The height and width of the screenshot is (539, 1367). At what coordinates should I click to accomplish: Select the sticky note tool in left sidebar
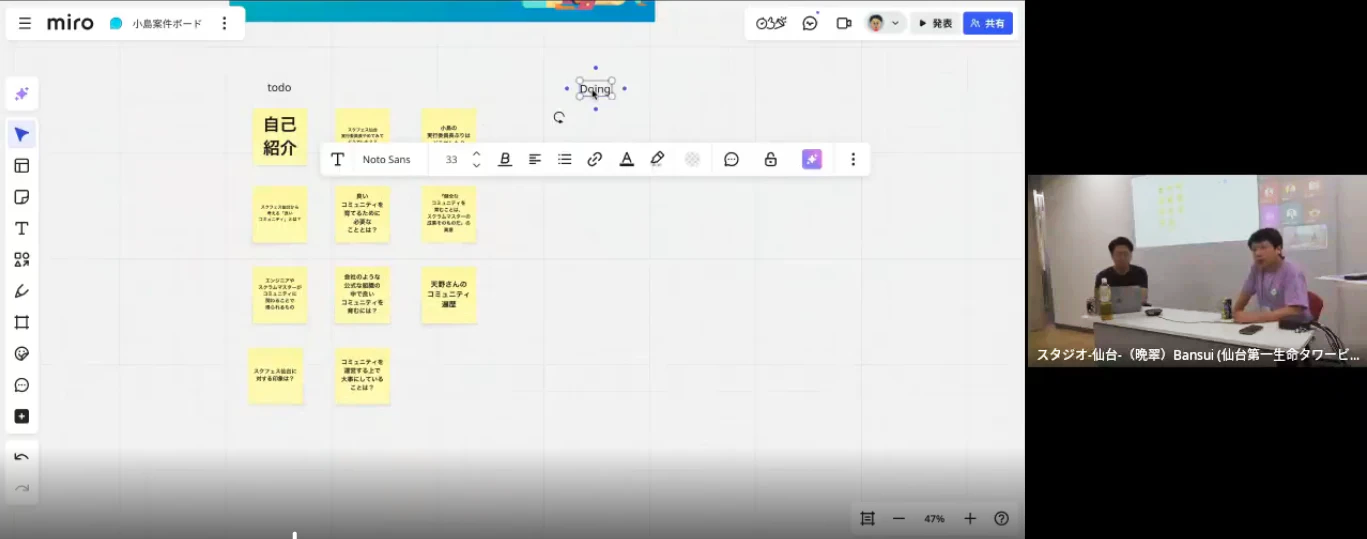click(x=21, y=197)
